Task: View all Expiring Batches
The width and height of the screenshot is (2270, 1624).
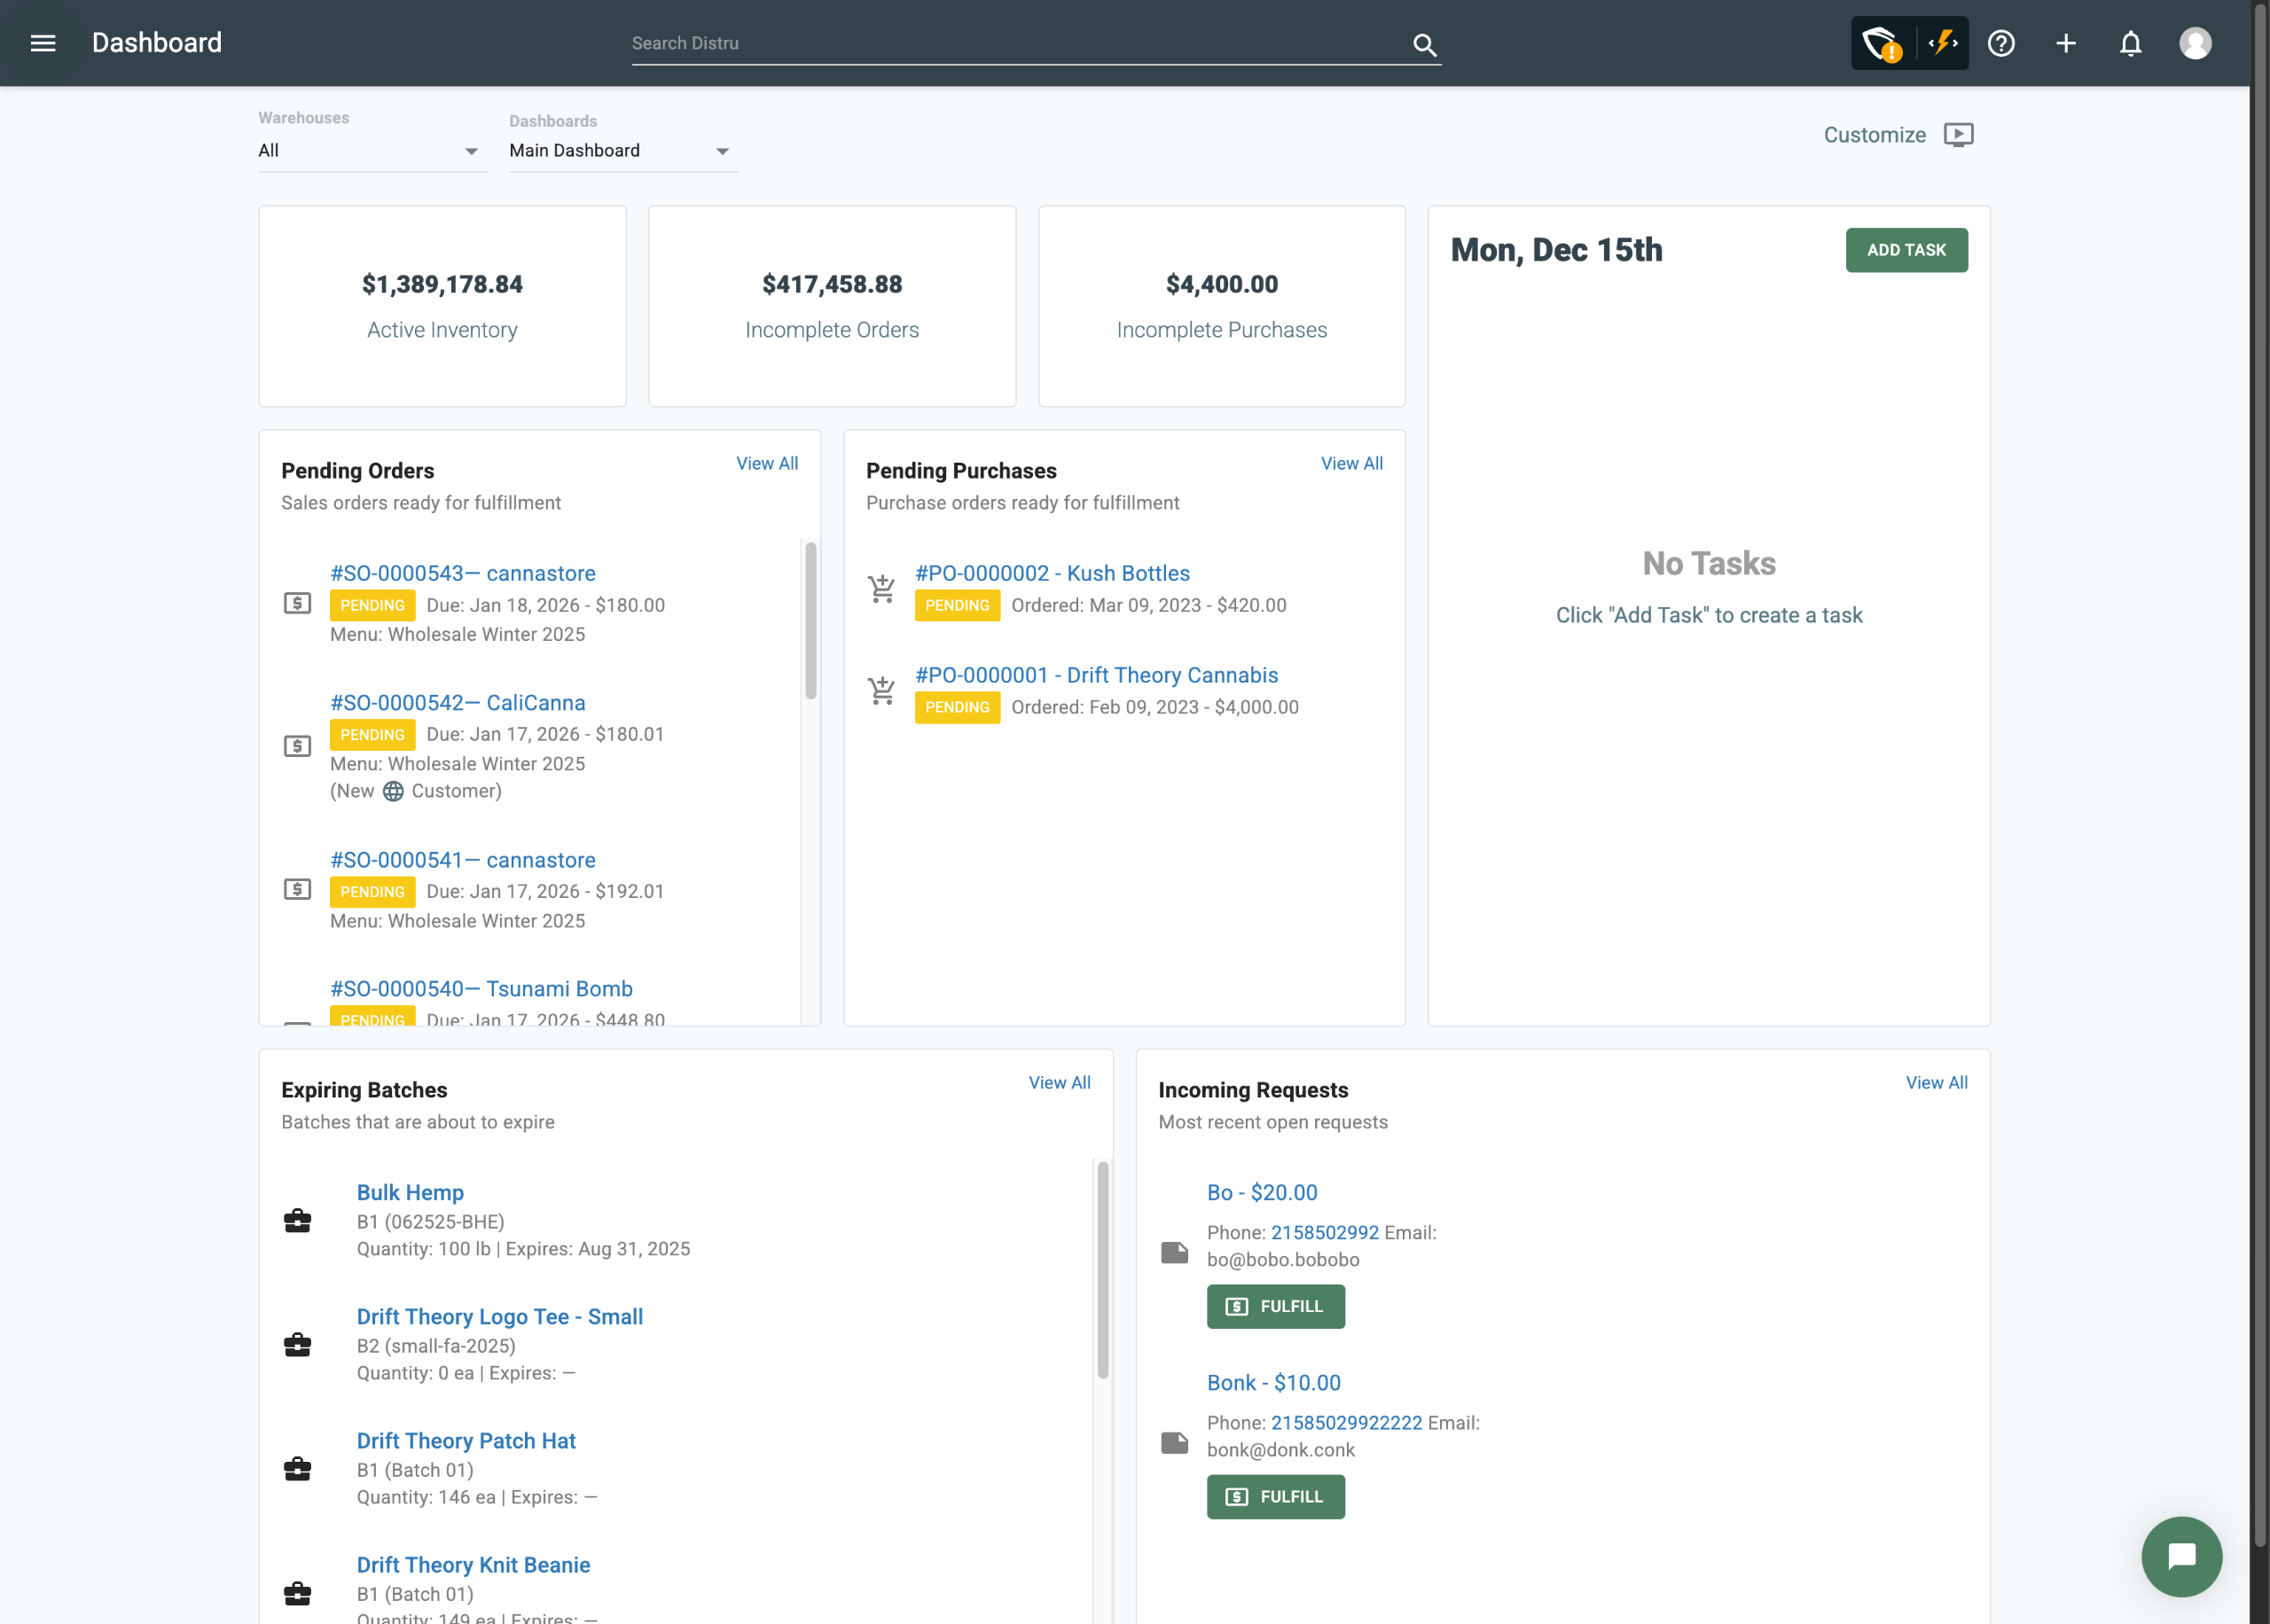Action: tap(1059, 1082)
